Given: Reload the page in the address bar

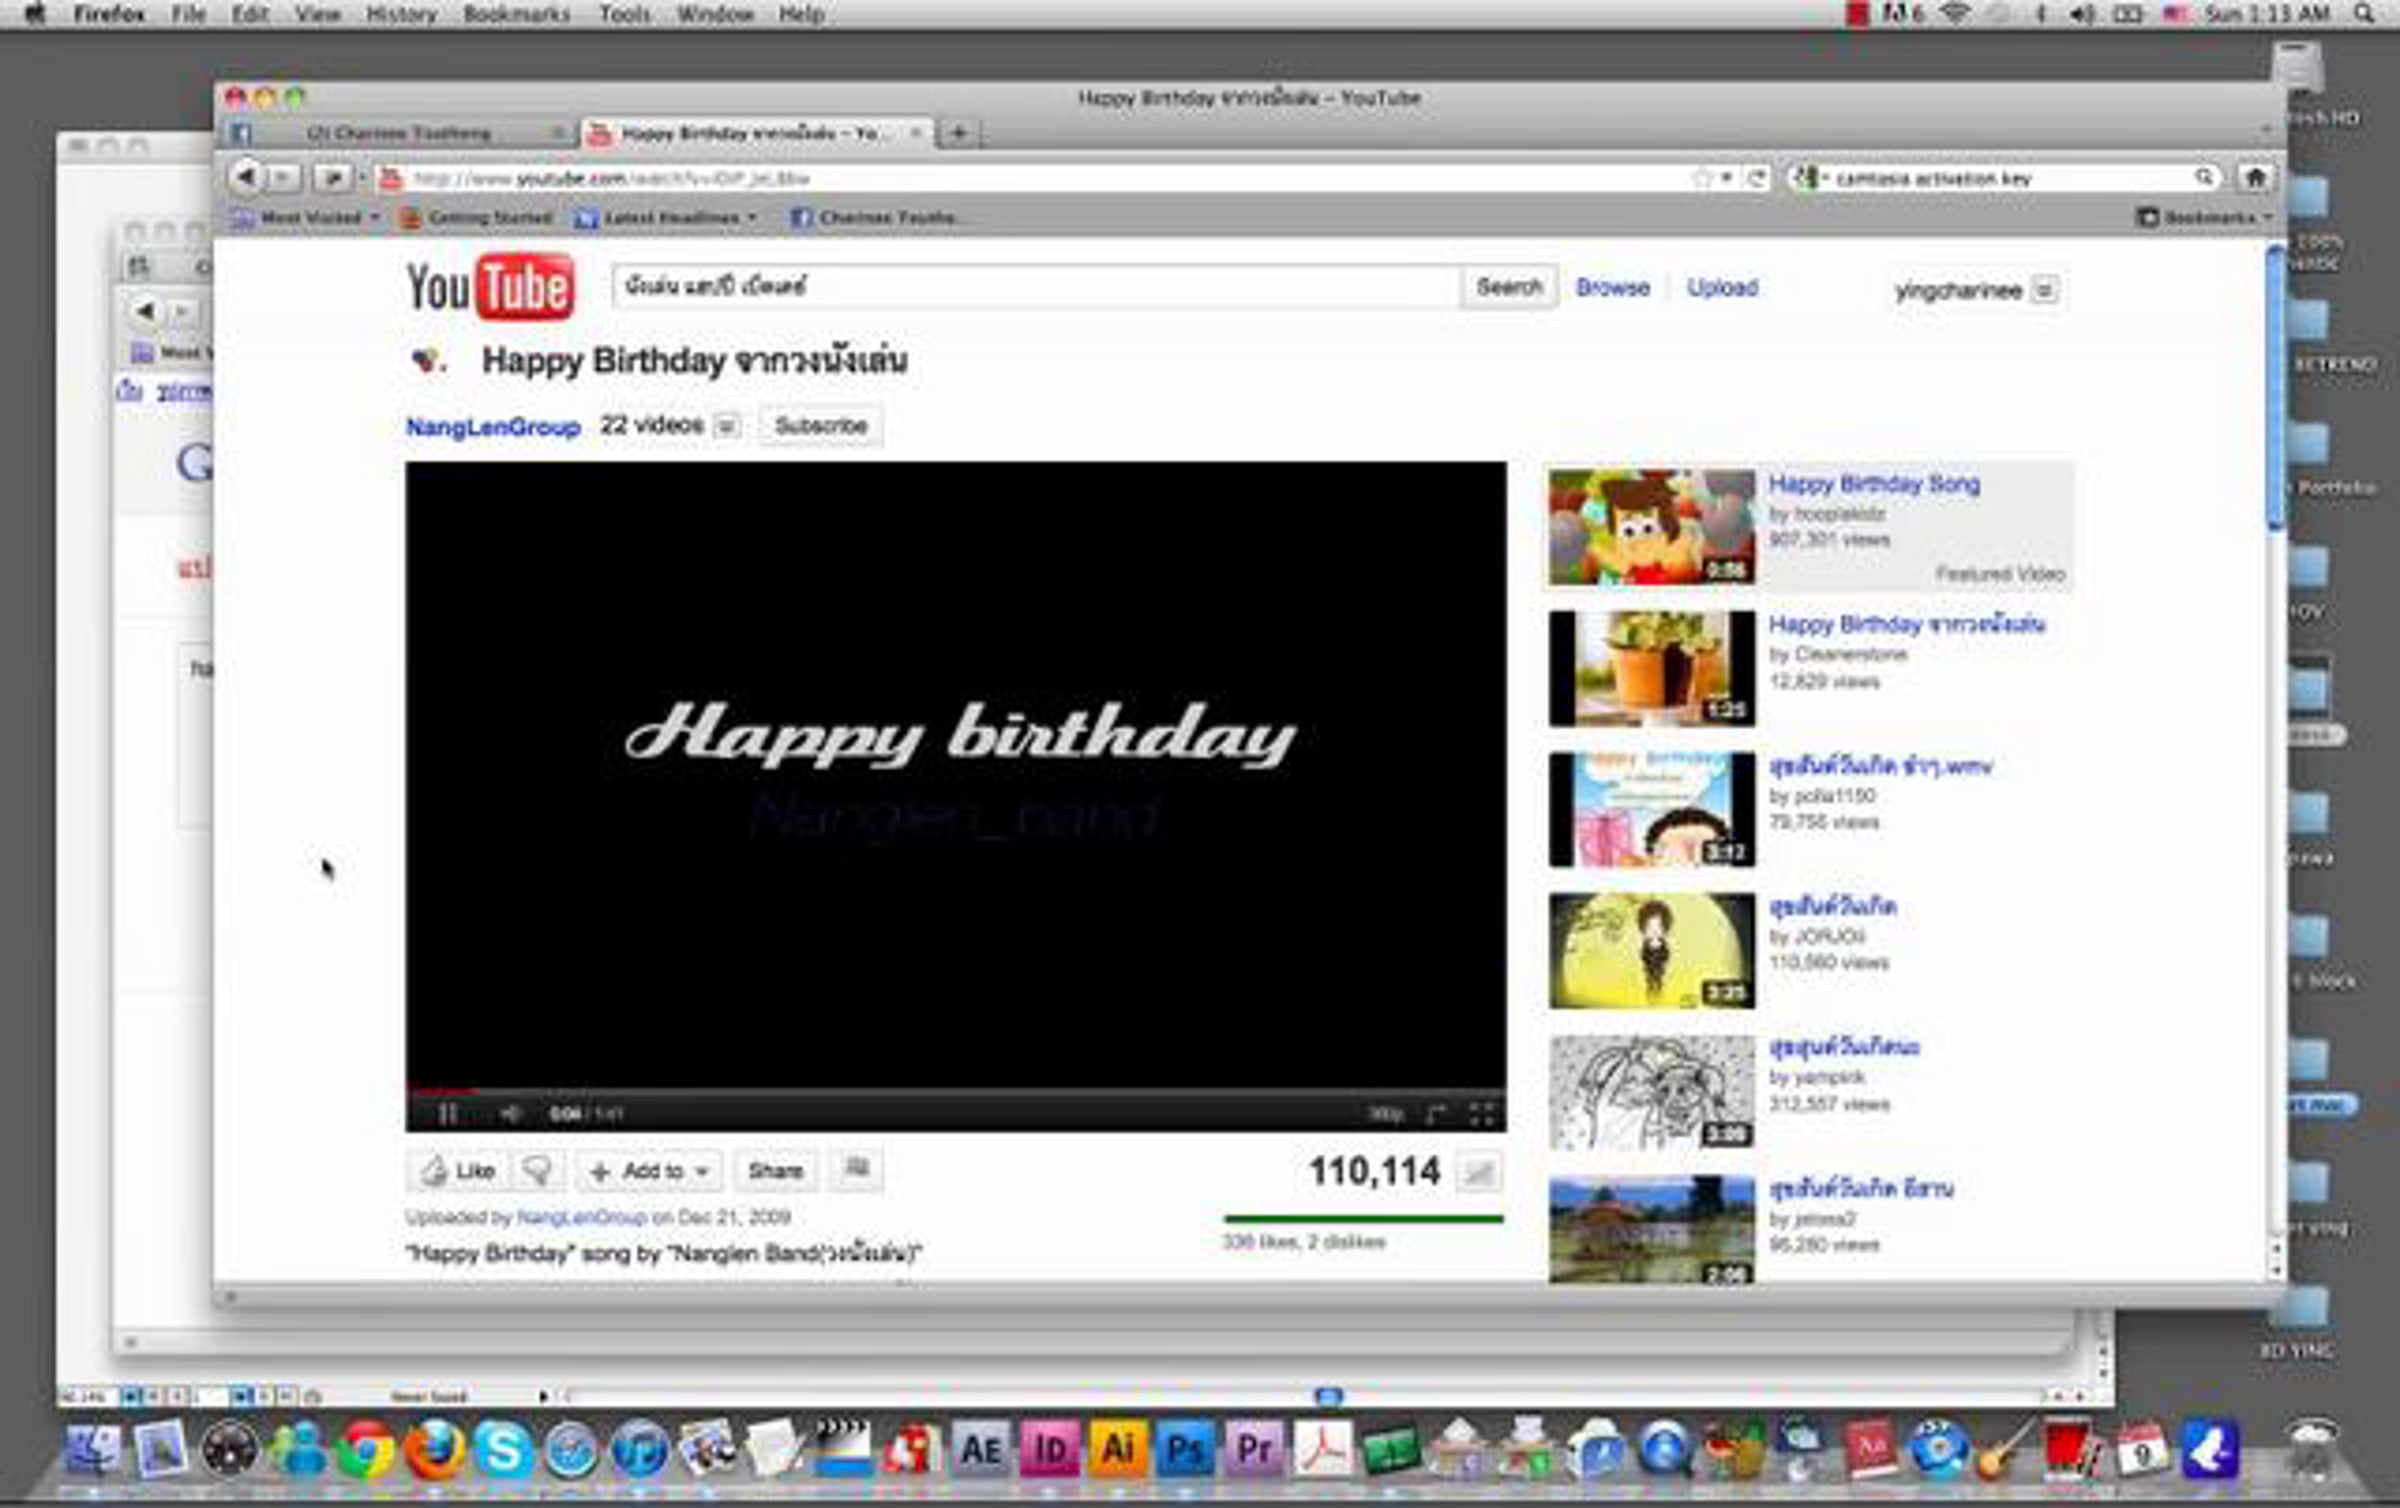Looking at the screenshot, I should tap(1755, 178).
